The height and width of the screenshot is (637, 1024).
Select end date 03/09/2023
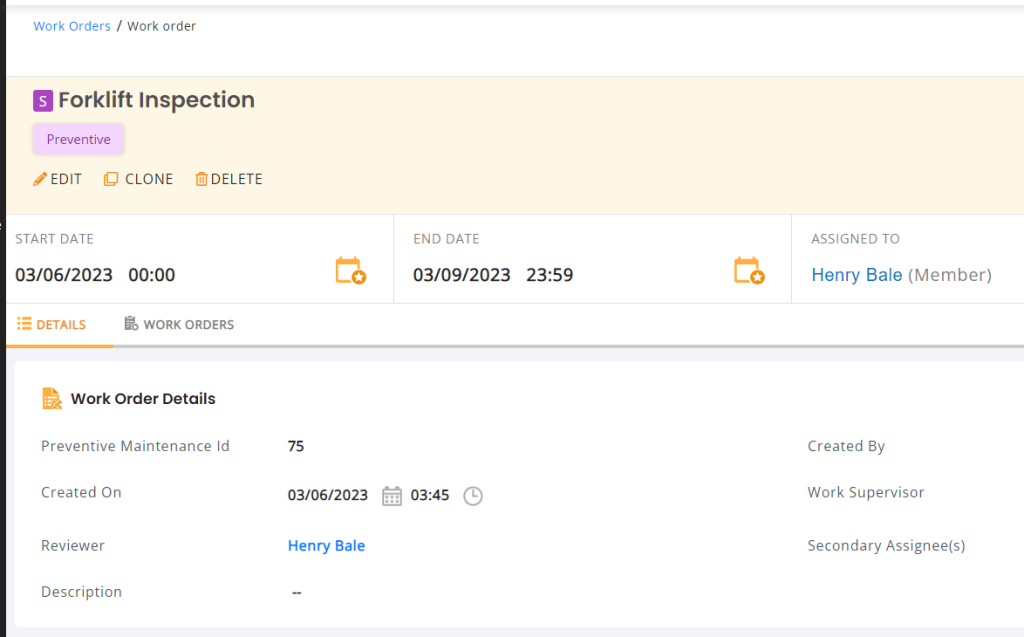(x=462, y=275)
